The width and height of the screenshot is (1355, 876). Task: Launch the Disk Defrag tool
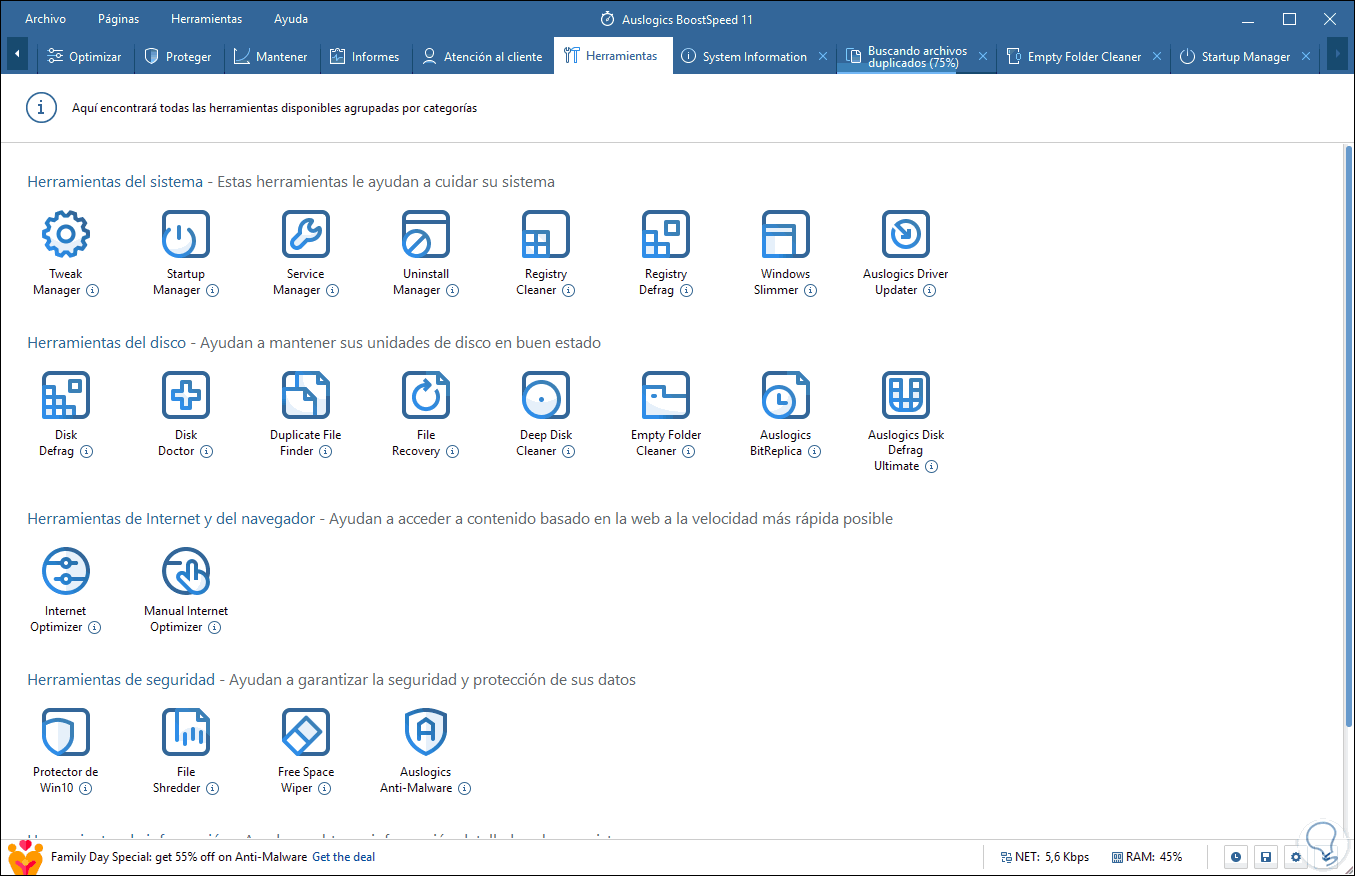(66, 396)
